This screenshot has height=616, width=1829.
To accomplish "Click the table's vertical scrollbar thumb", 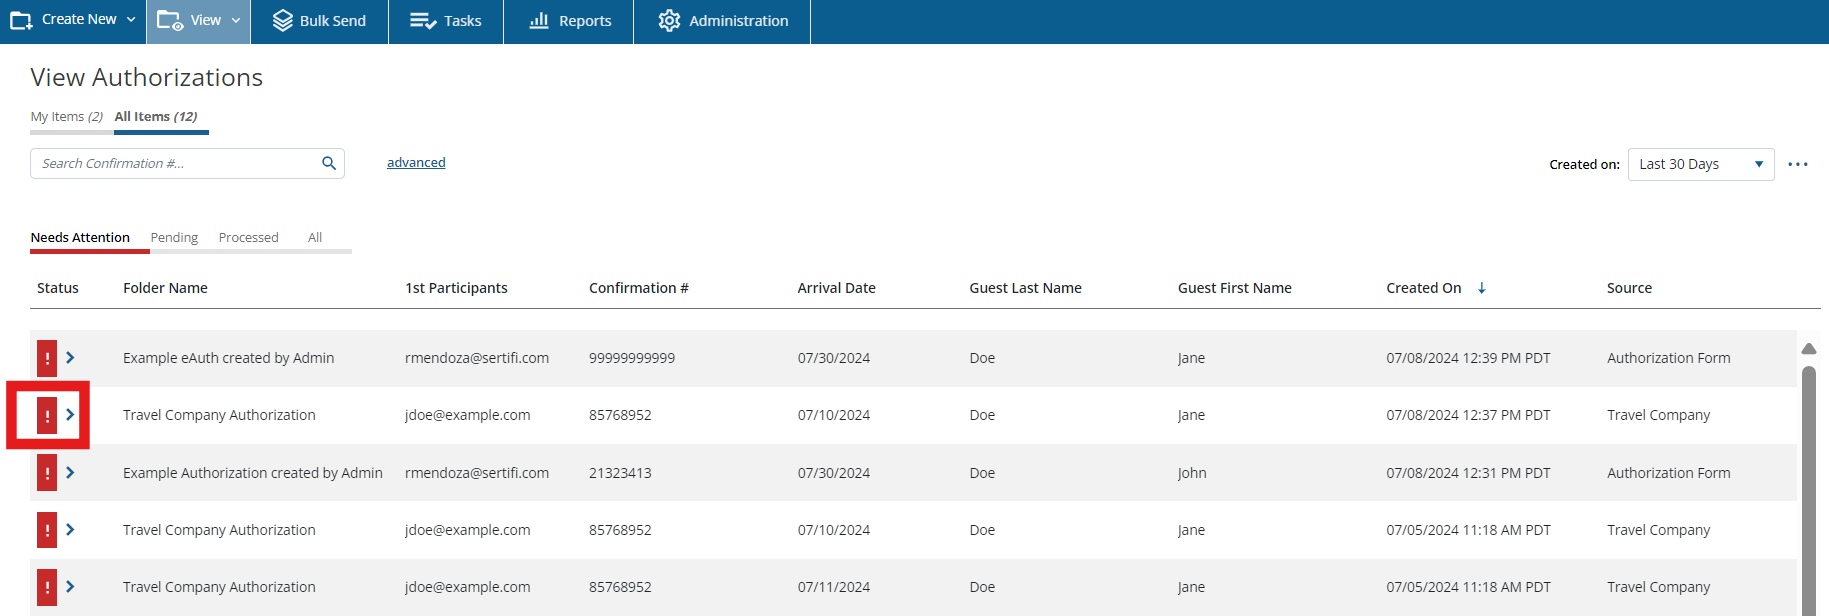I will [1809, 490].
